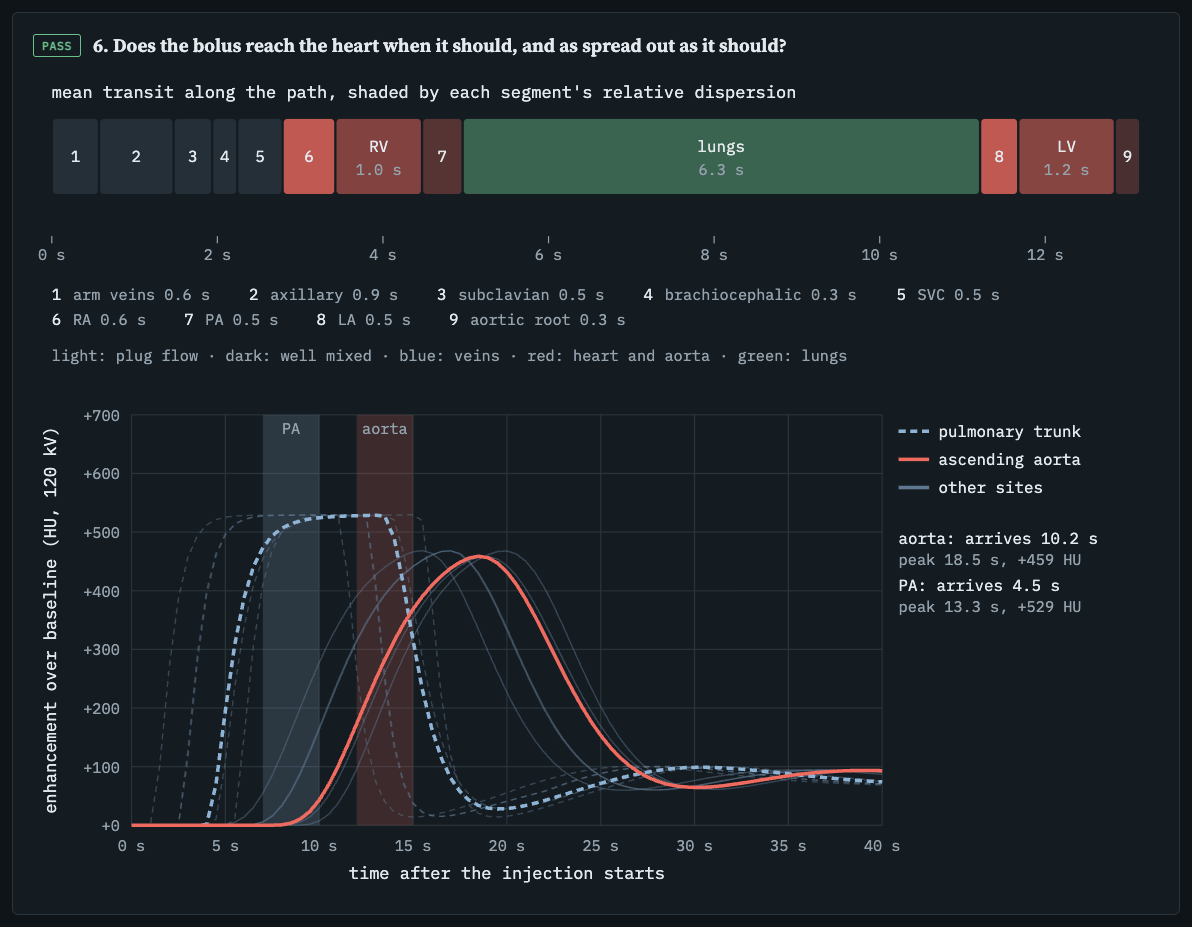Click the "20 s" tick on the chart's time axis
1192x927 pixels.
pyautogui.click(x=506, y=846)
